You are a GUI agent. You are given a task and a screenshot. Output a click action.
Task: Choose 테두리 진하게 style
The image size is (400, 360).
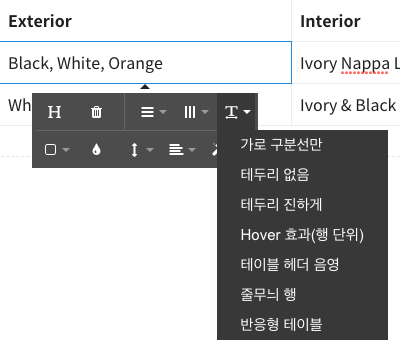(x=302, y=205)
